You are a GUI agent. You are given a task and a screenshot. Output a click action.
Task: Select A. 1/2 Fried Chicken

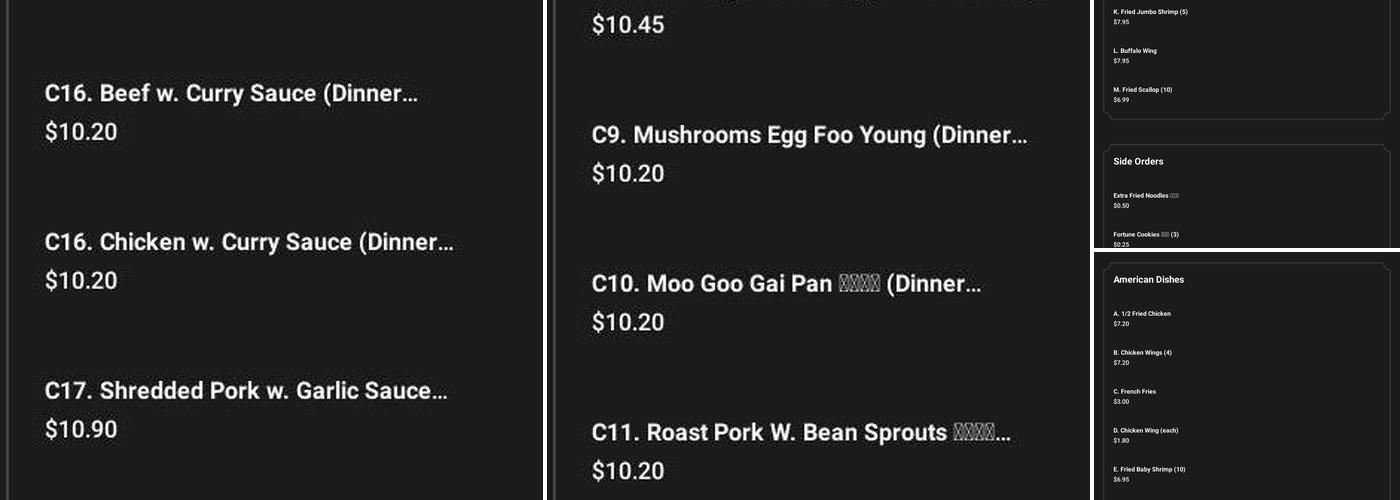coord(1142,314)
